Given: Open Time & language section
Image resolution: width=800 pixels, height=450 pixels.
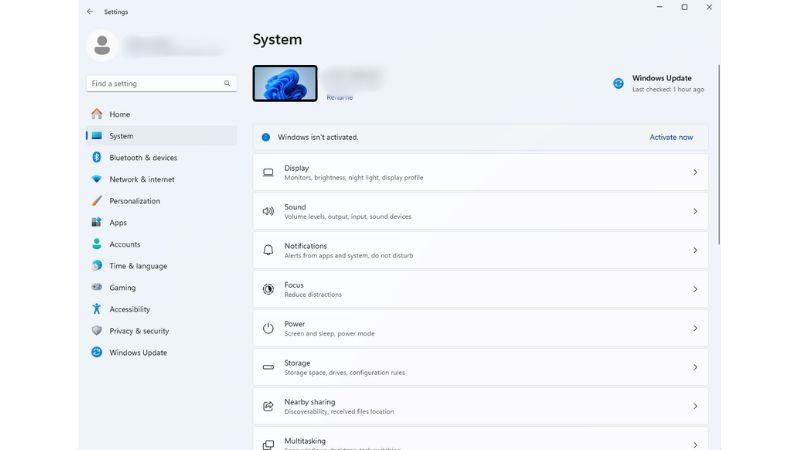Looking at the screenshot, I should (x=138, y=266).
